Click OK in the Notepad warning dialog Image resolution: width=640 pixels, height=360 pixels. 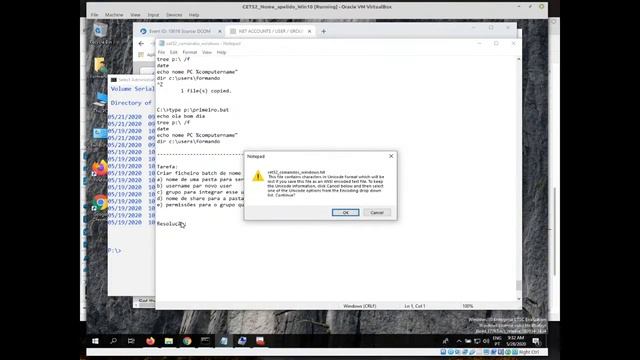tap(345, 213)
